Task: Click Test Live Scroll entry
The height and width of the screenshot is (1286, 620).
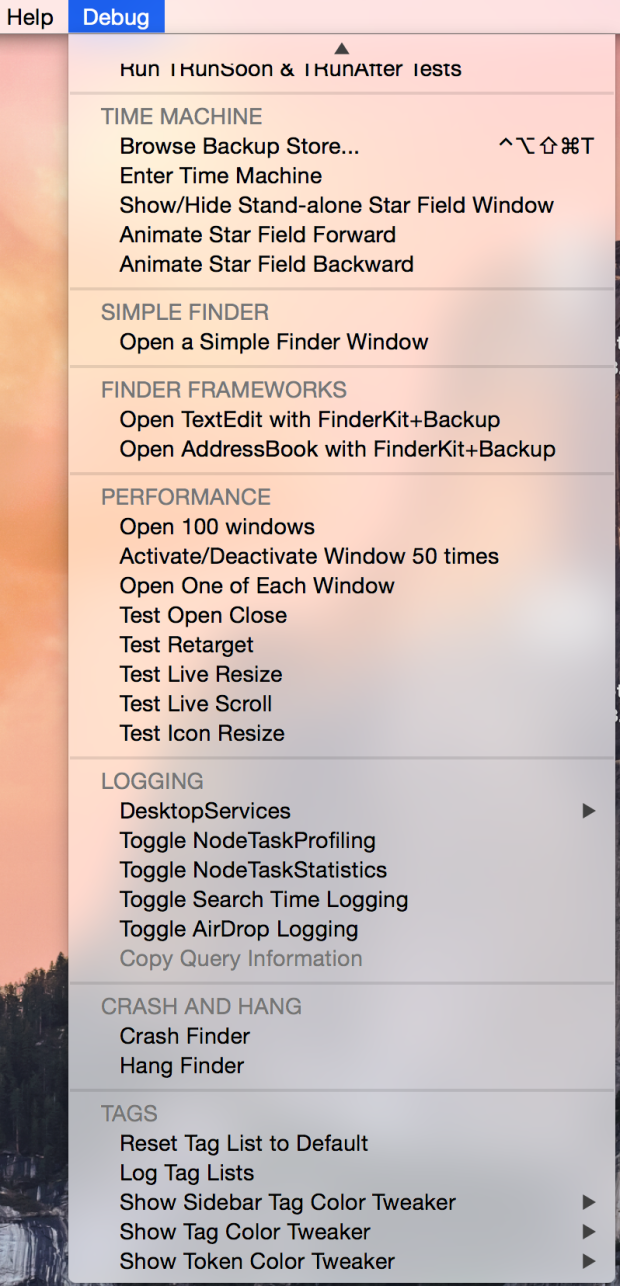Action: coord(195,704)
